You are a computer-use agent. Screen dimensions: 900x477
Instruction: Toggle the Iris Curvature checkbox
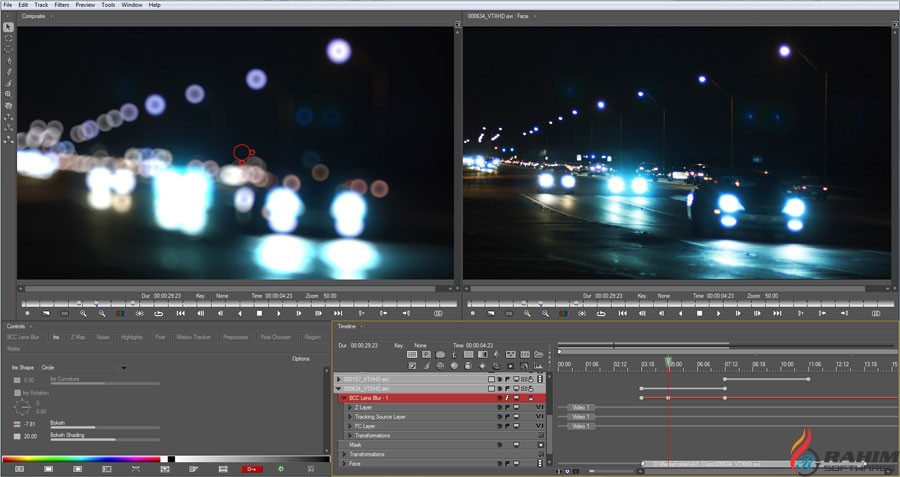[x=16, y=380]
